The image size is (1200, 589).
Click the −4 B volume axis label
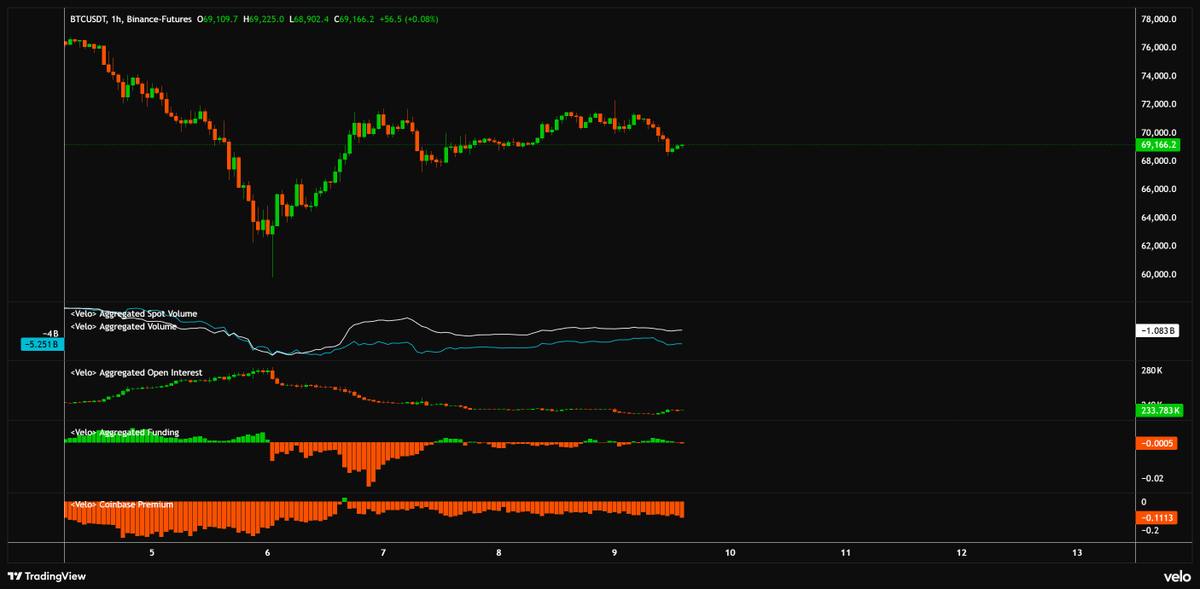pos(52,333)
